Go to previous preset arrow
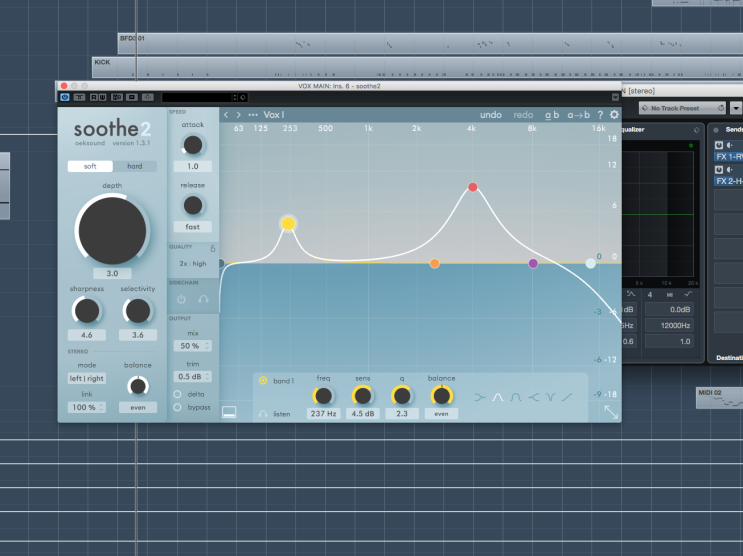 coord(226,115)
